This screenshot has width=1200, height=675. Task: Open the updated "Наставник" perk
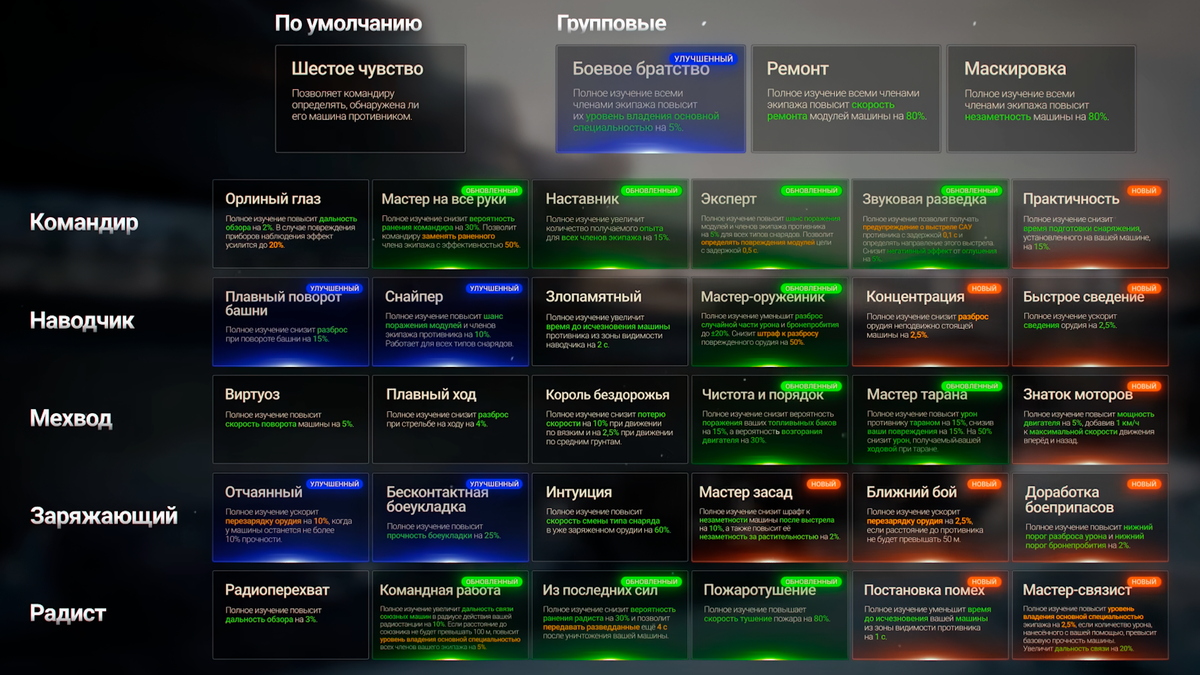[x=610, y=222]
